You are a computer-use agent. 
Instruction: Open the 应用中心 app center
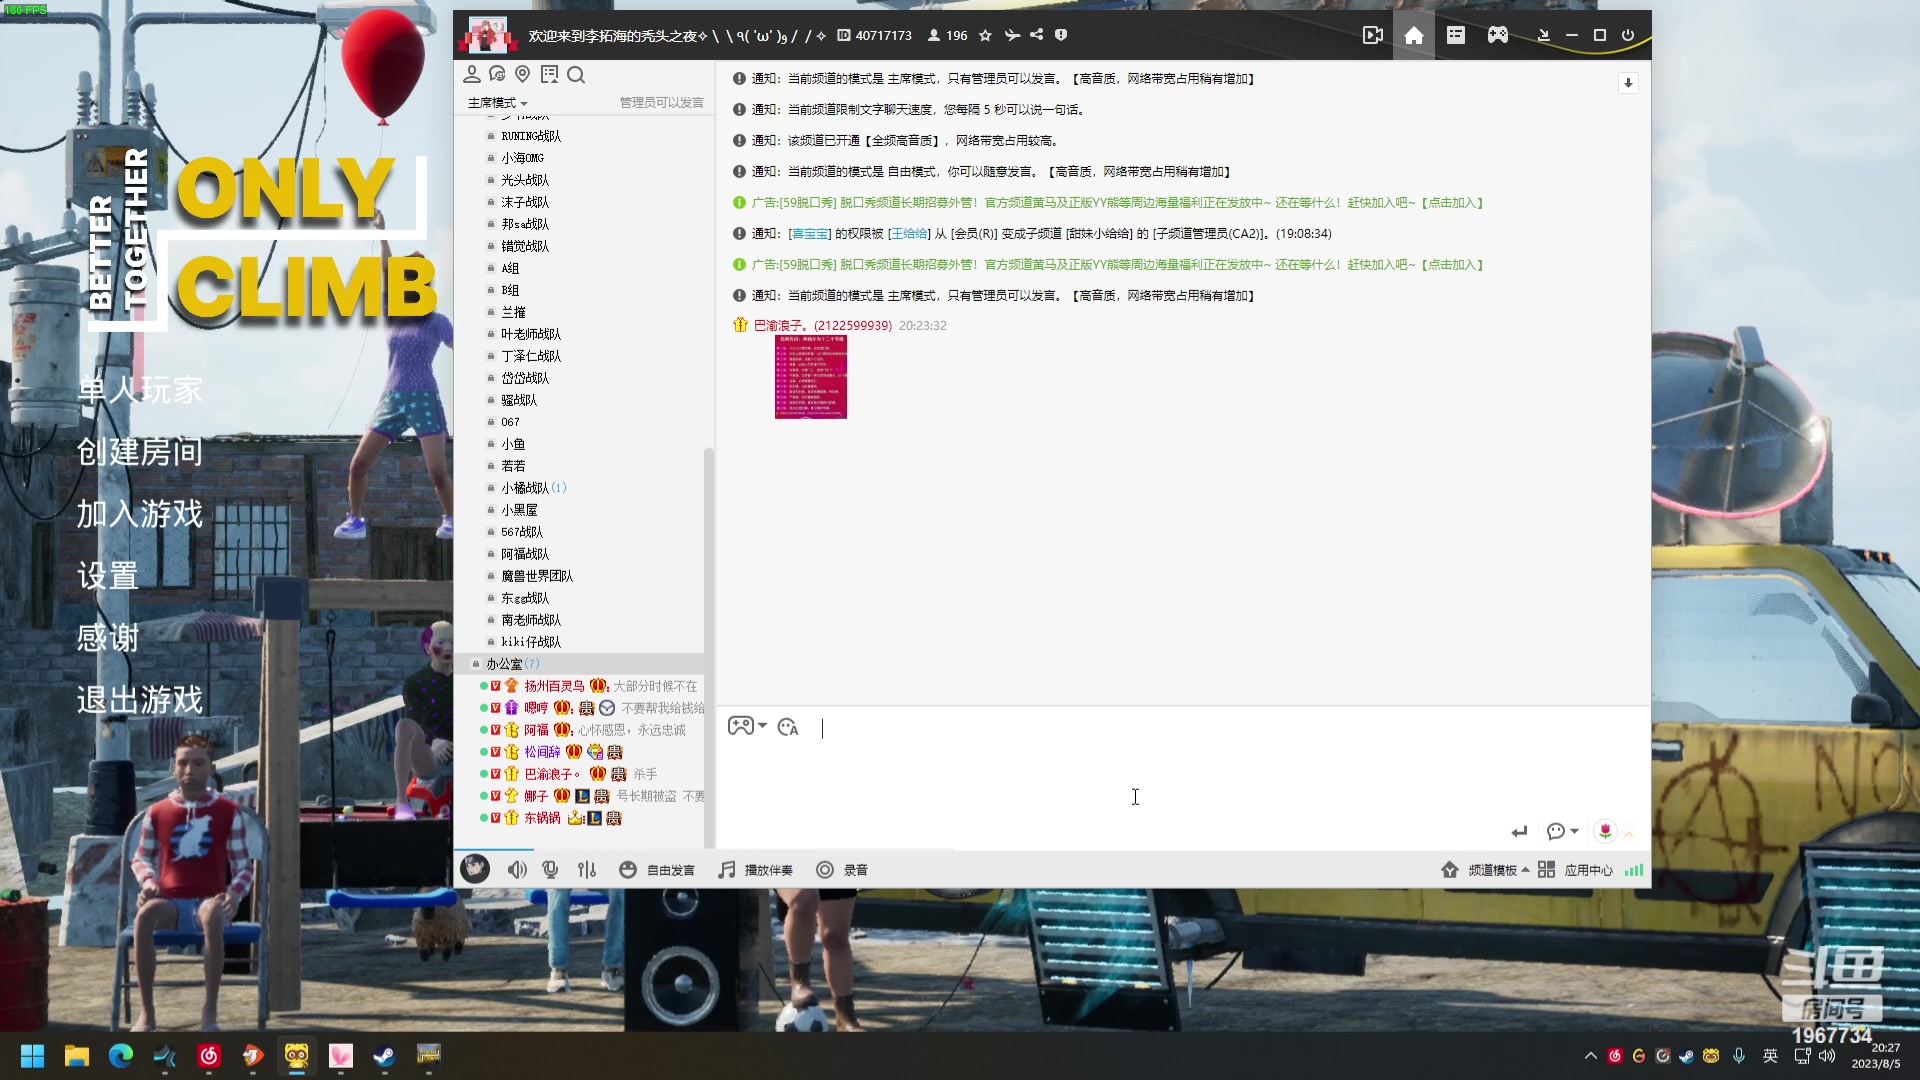pyautogui.click(x=1575, y=870)
